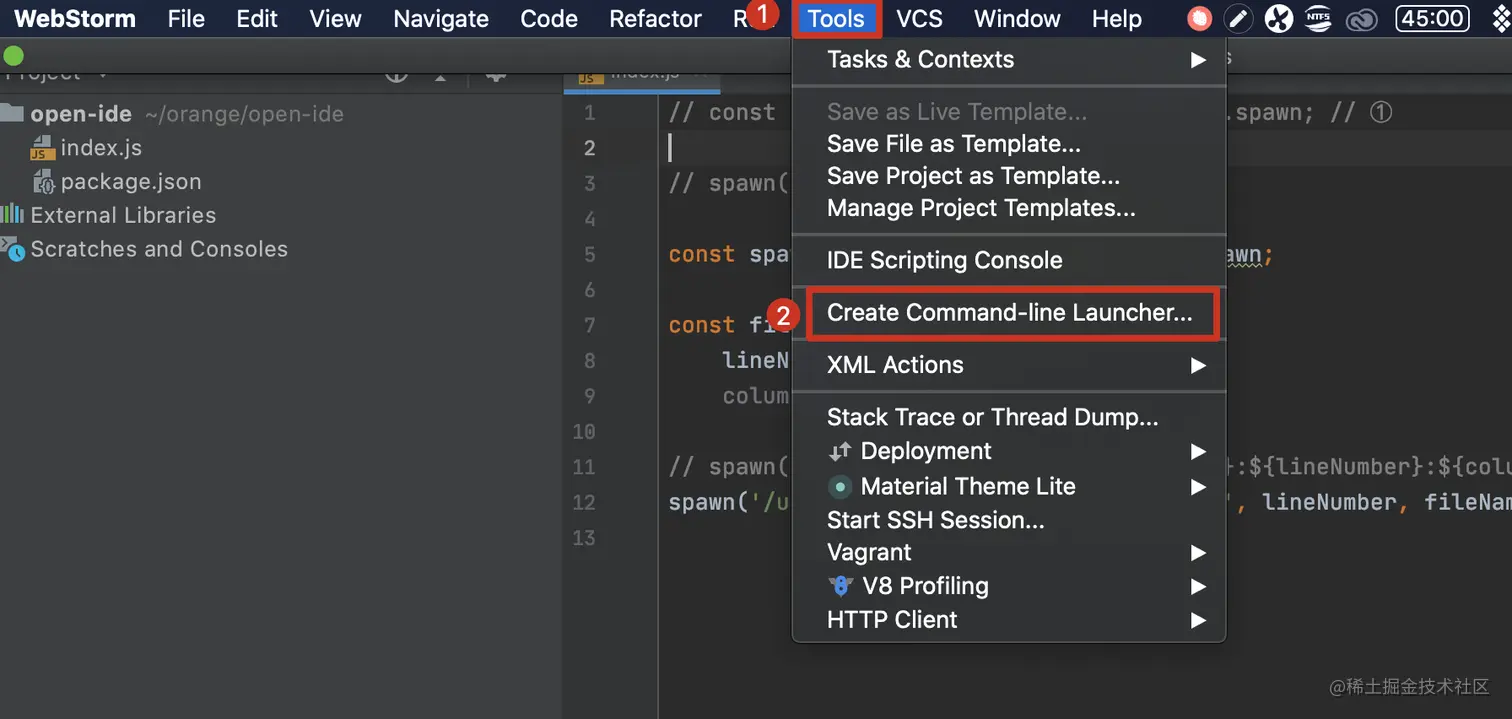Choose Create Command-line Launcher...
This screenshot has width=1512, height=719.
tap(1009, 313)
